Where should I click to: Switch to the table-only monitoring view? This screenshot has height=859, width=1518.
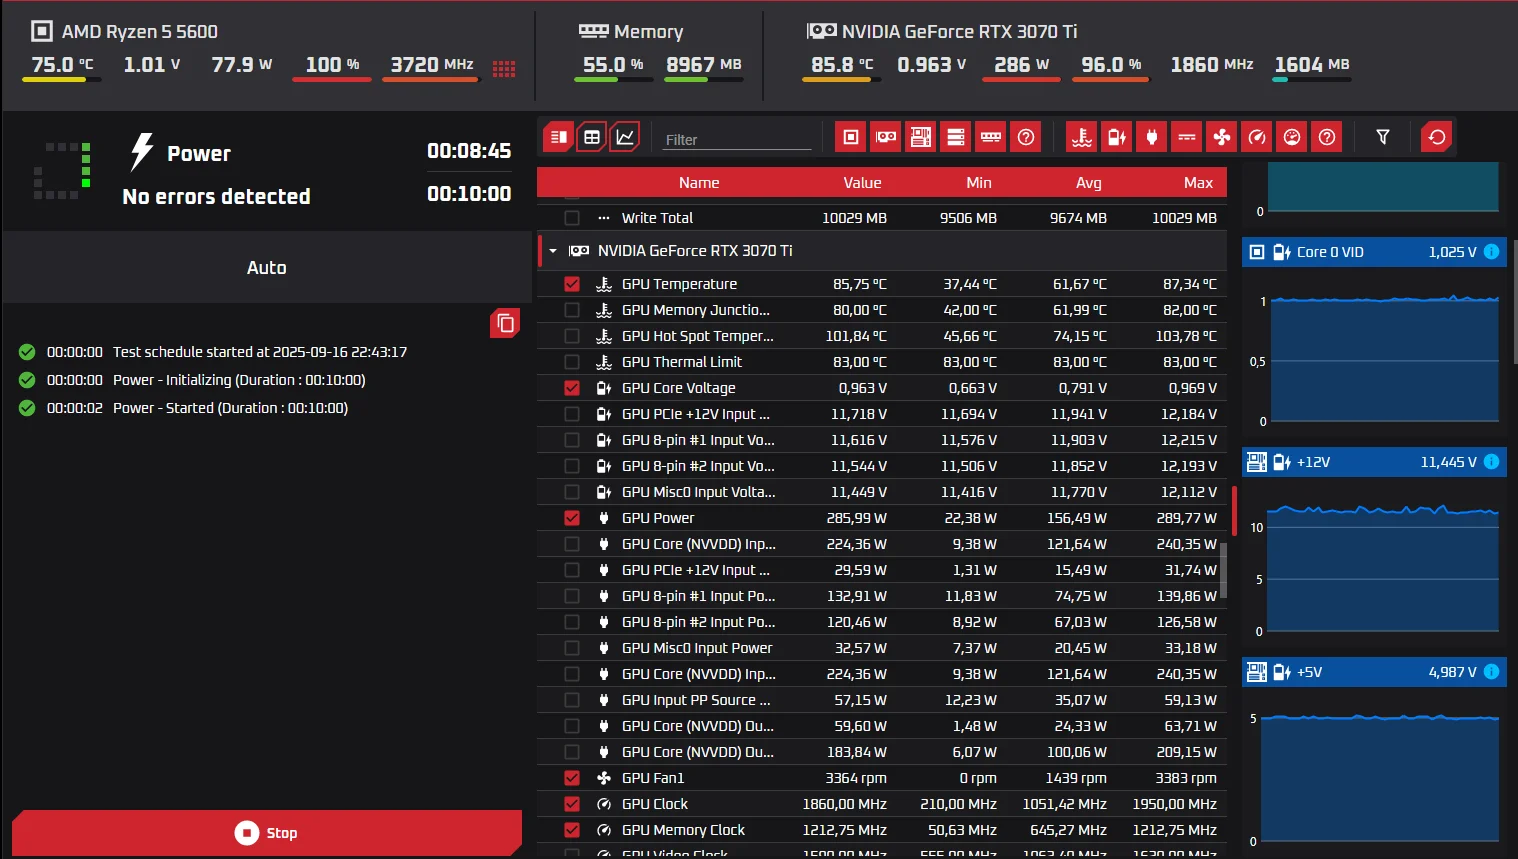(592, 137)
